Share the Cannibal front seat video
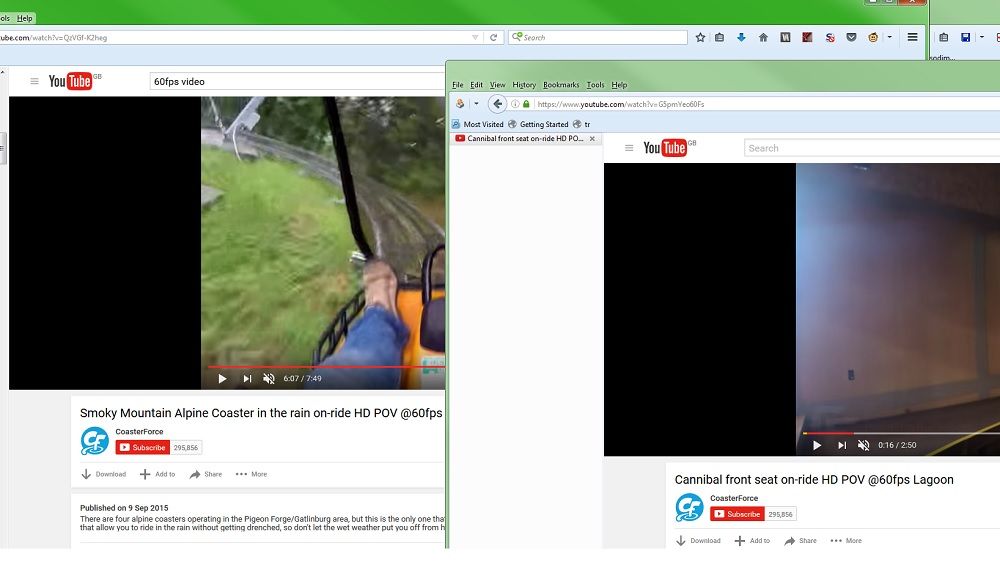This screenshot has height=562, width=1000. pos(800,541)
